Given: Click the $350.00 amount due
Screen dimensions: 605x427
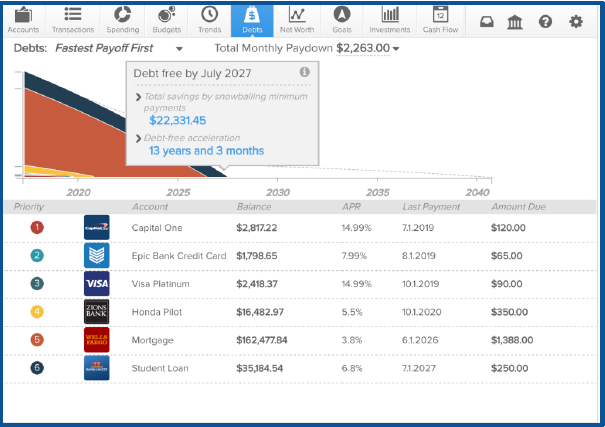Looking at the screenshot, I should (x=509, y=312).
